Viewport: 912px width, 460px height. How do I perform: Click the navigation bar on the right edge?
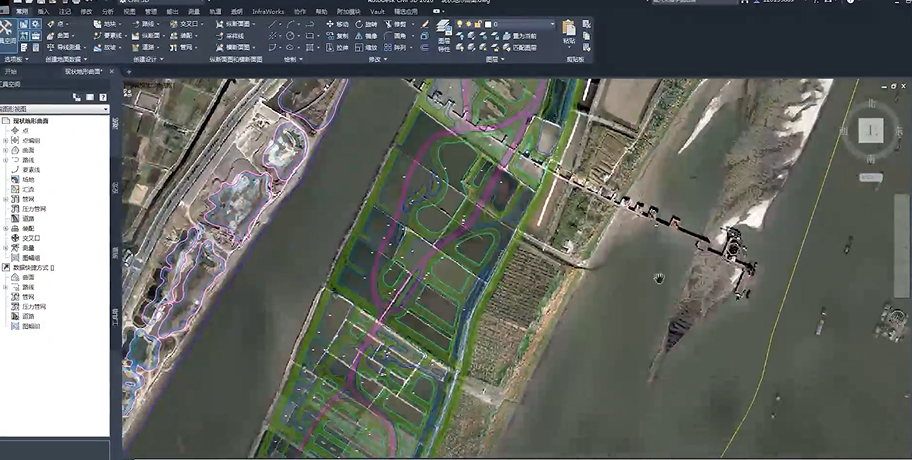pyautogui.click(x=902, y=245)
